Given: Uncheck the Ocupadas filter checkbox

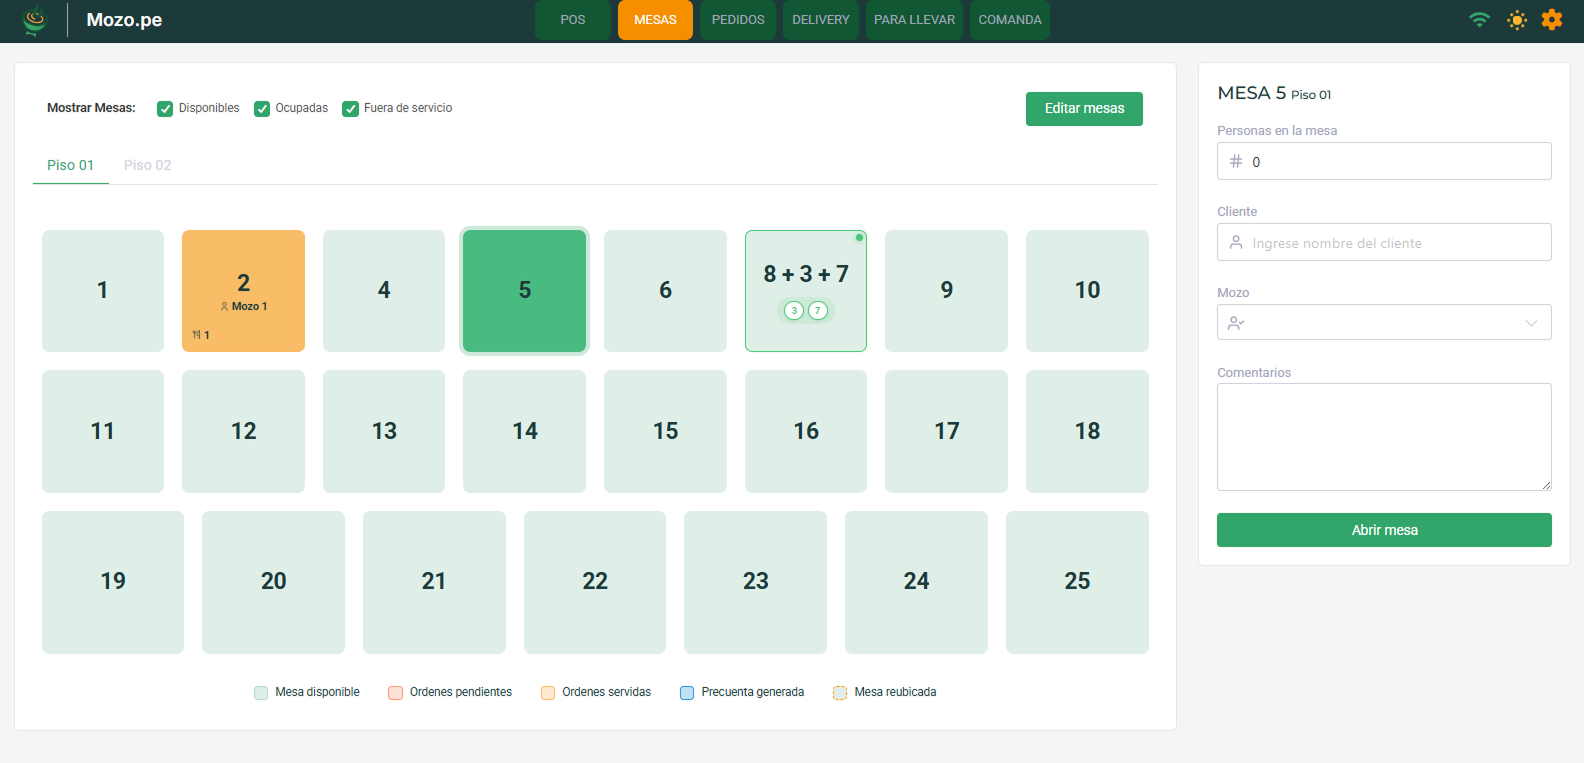Looking at the screenshot, I should pyautogui.click(x=262, y=109).
